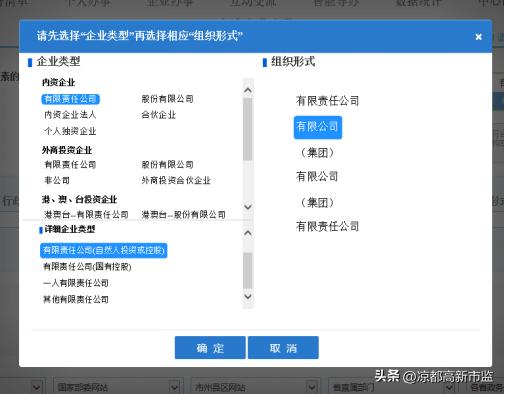The height and width of the screenshot is (394, 505).
Task: Open the 省直属部门 dropdown in background page
Action: 391,387
